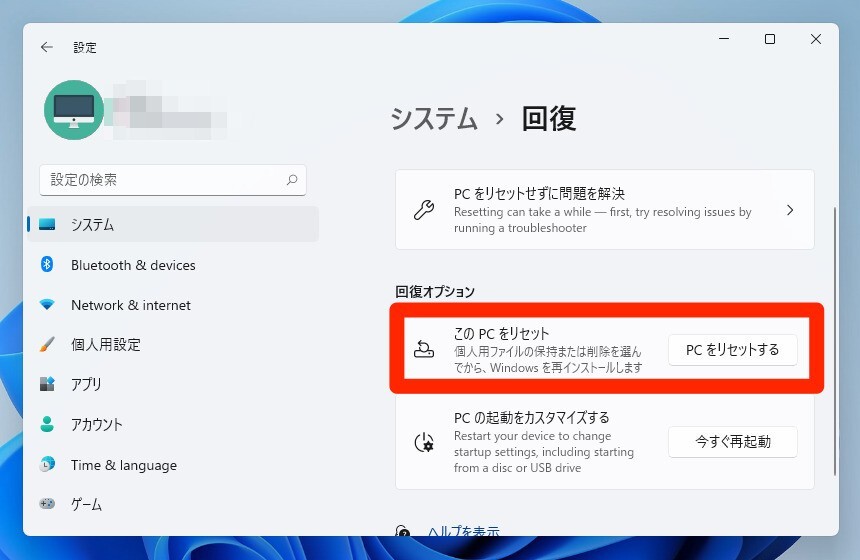Viewport: 860px width, 560px height.
Task: Click PC の起動をカスタマイズする title text
Action: (x=531, y=417)
